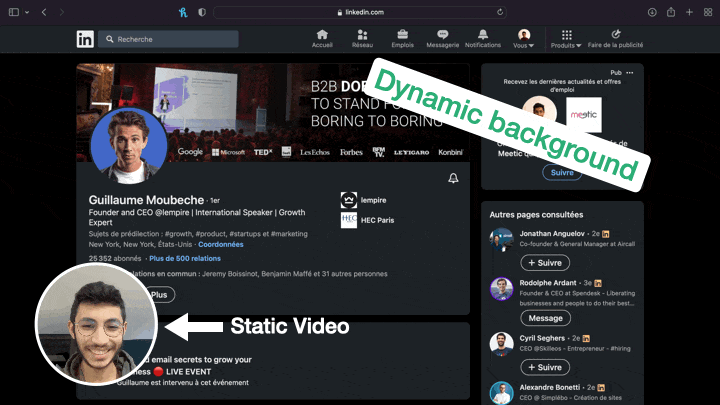Image resolution: width=720 pixels, height=405 pixels.
Task: Open the Réseau network tab
Action: tap(362, 39)
